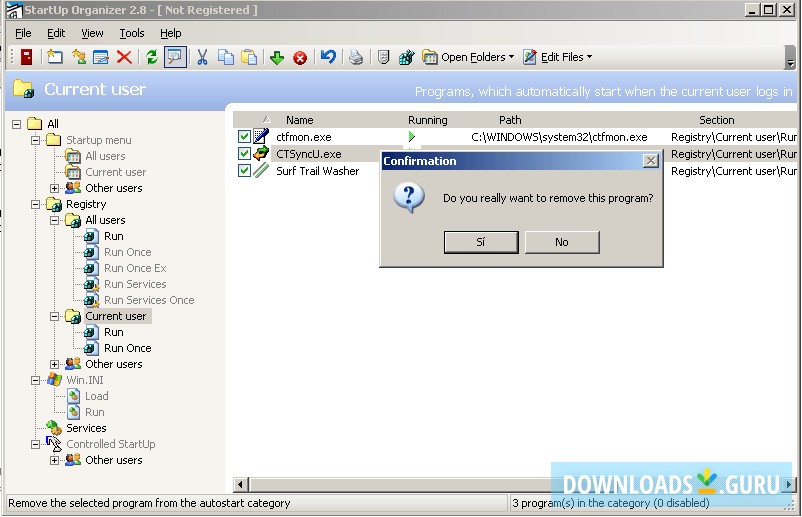Select Run under All users registry
Viewport: 802px width, 517px height.
point(114,236)
